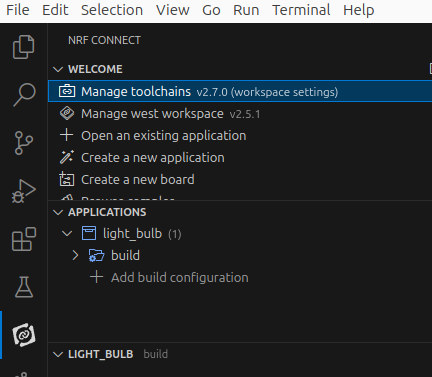This screenshot has width=432, height=377.
Task: Collapse the APPLICATIONS section
Action: pos(58,212)
